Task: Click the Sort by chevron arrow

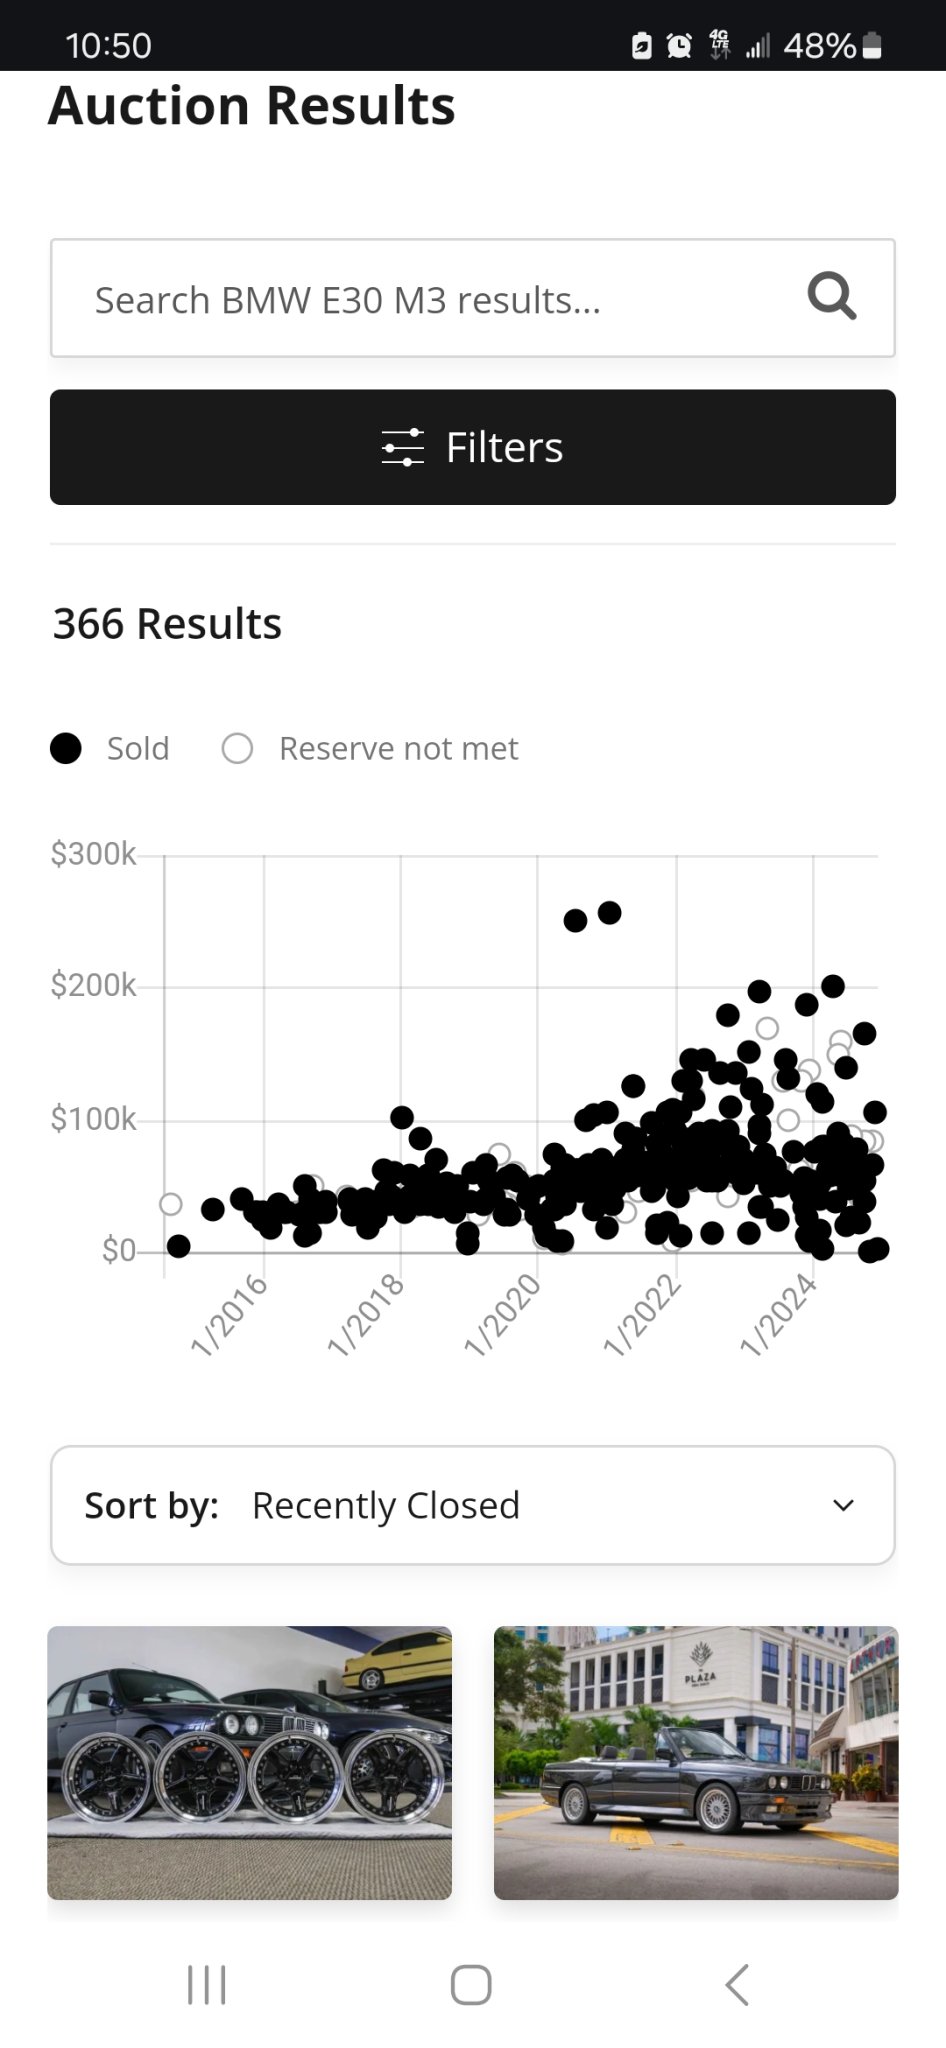Action: pos(843,1505)
